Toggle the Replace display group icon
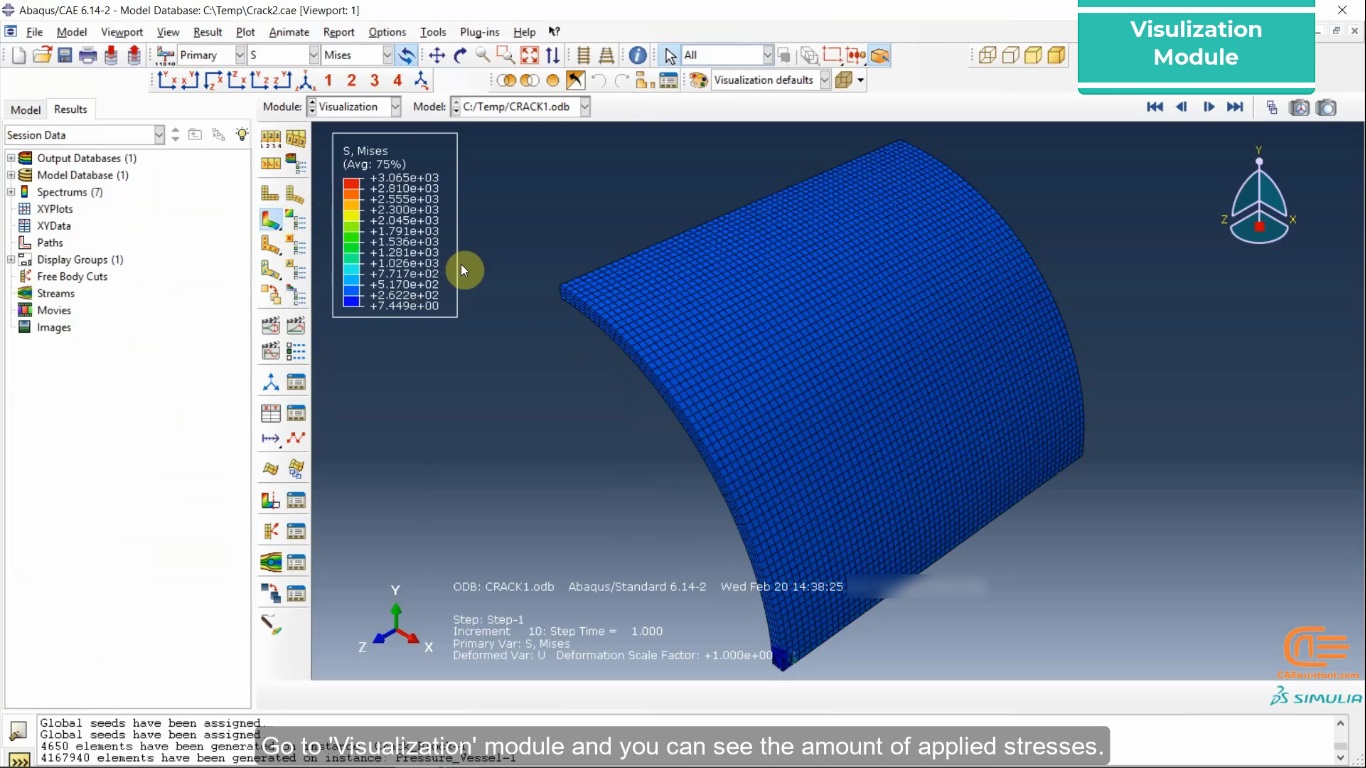The height and width of the screenshot is (768, 1366). coord(505,80)
